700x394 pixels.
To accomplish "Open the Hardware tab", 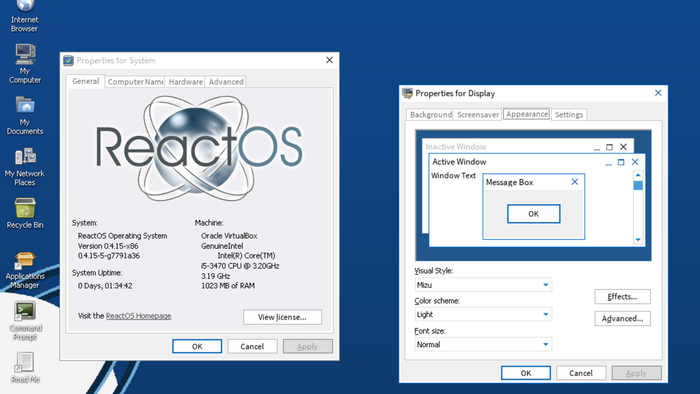I will pyautogui.click(x=185, y=82).
